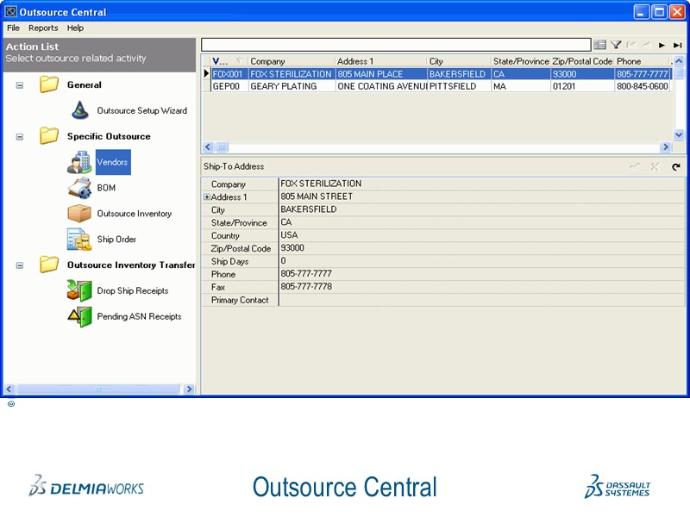Click the Outsource Inventory box icon

coord(79,213)
